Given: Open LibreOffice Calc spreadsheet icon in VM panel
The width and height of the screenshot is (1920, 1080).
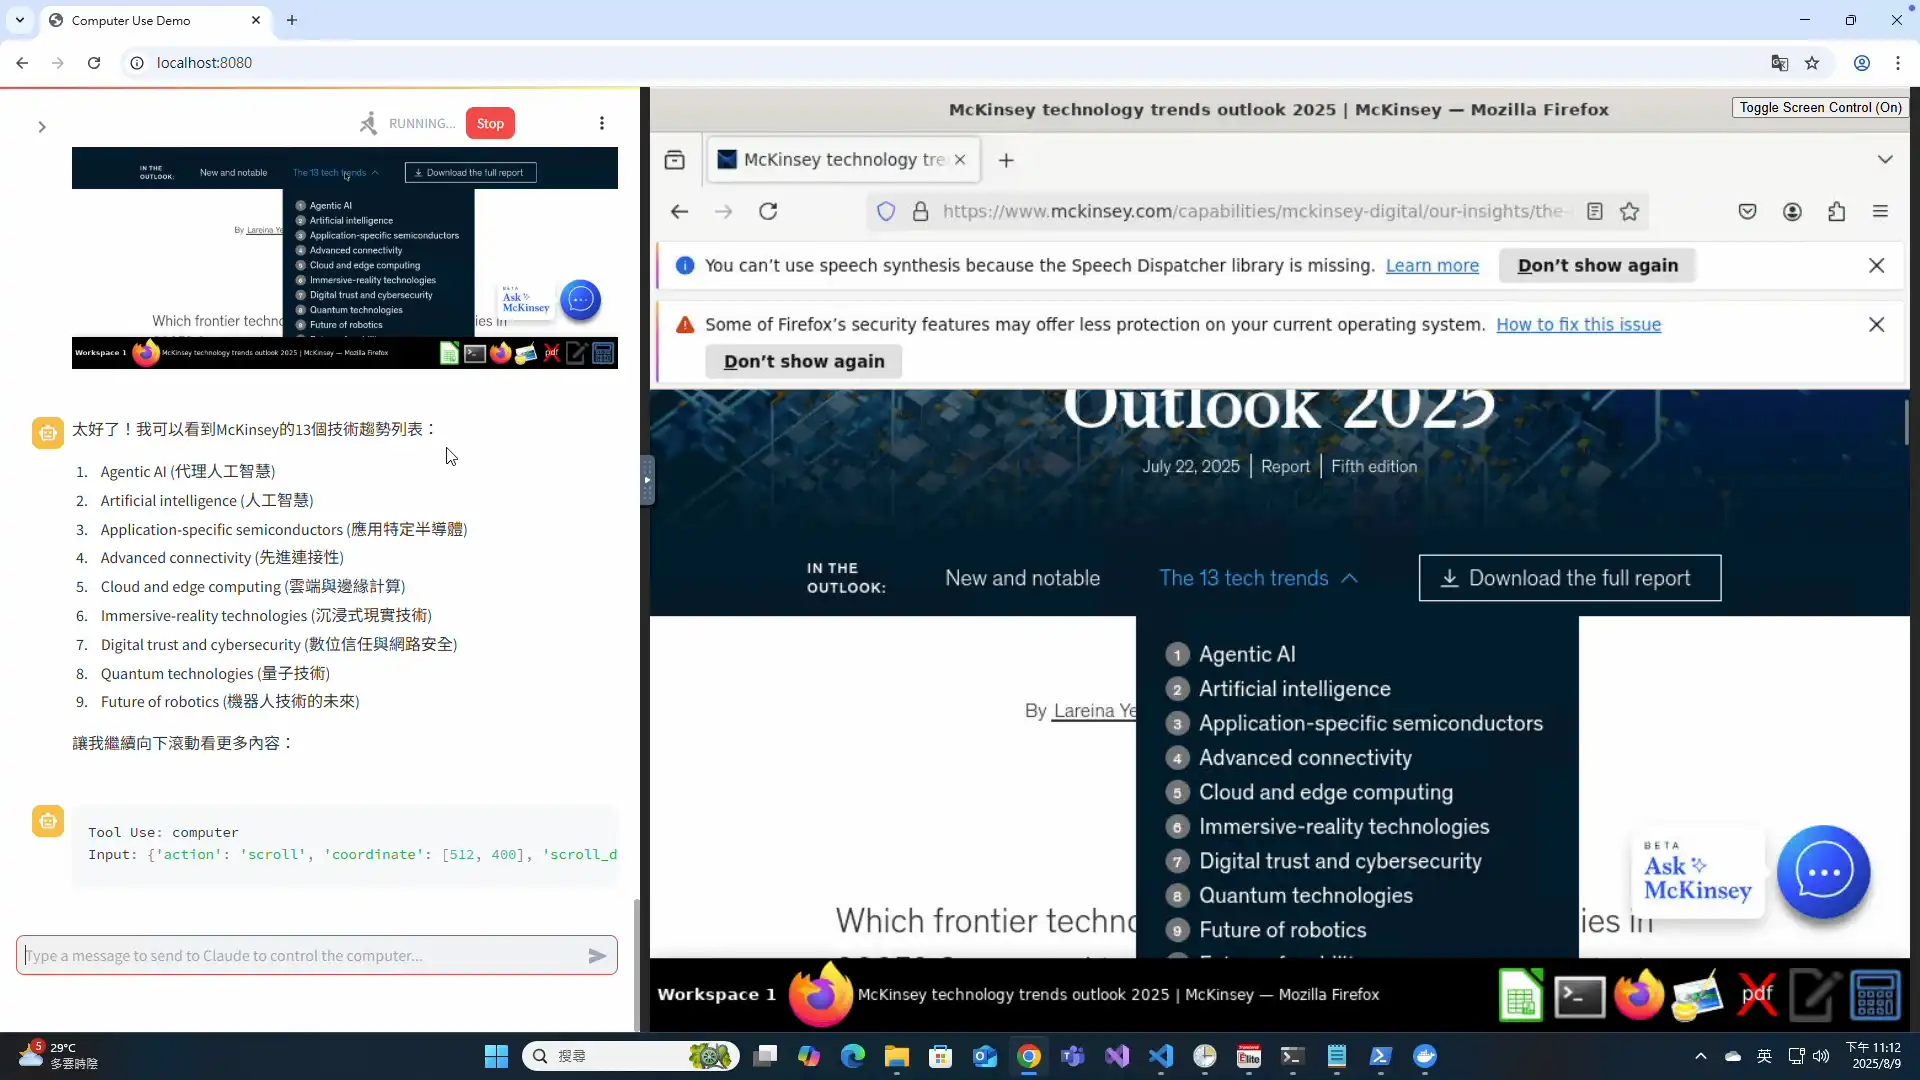Looking at the screenshot, I should click(1520, 995).
